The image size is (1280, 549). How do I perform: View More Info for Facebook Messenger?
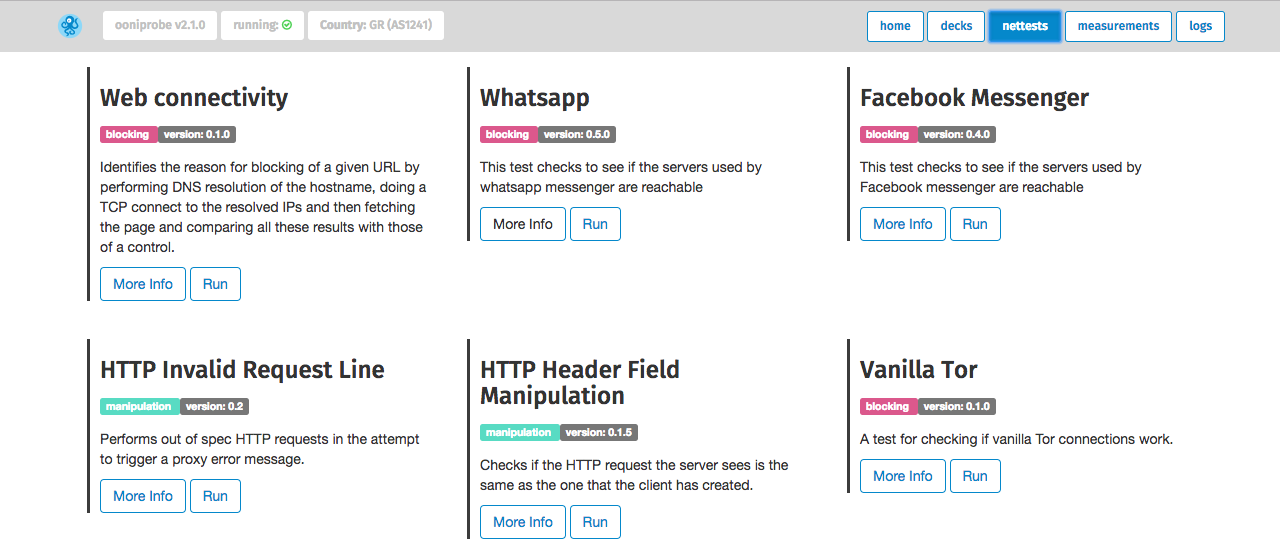pos(903,224)
